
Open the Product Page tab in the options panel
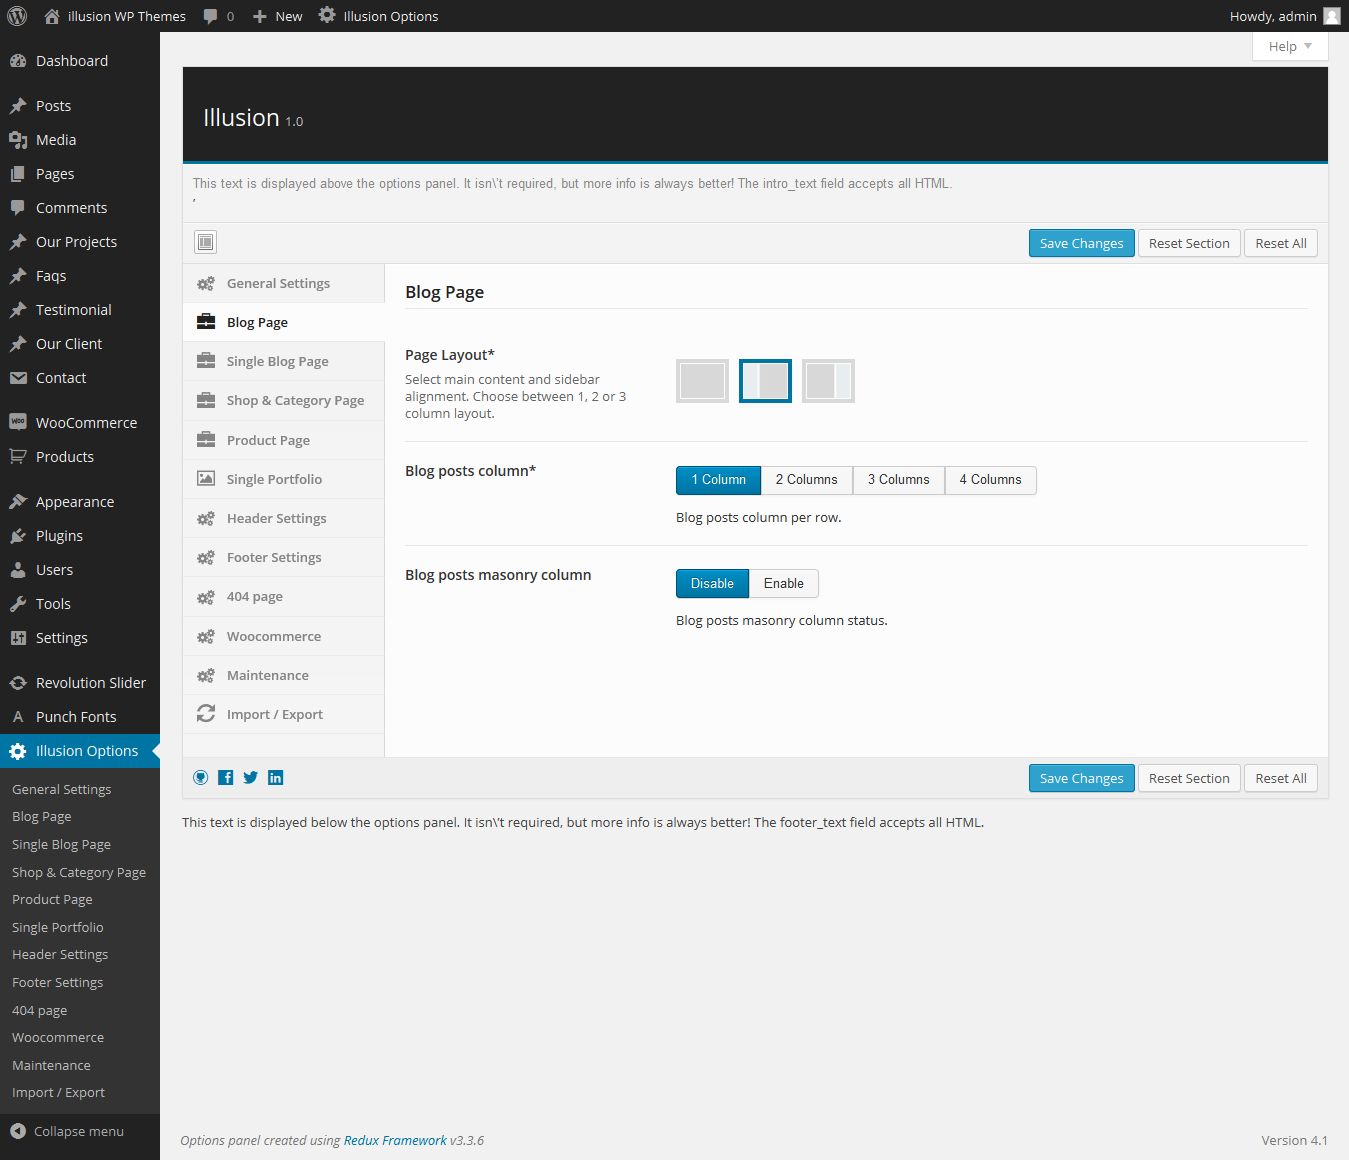coord(284,440)
